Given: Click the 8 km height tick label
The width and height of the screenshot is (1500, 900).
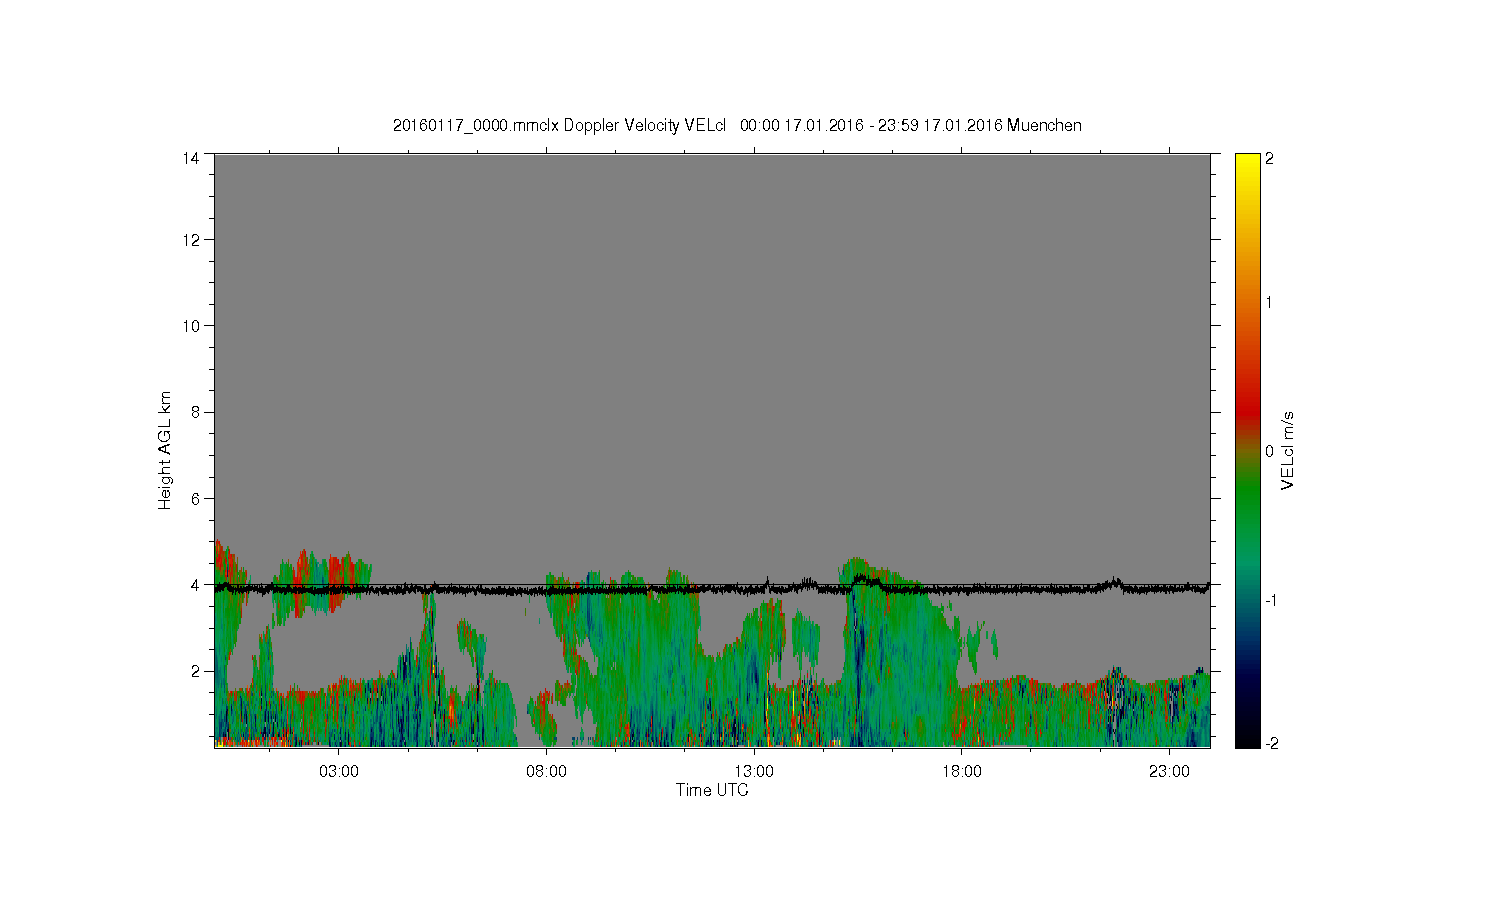Looking at the screenshot, I should pos(195,412).
